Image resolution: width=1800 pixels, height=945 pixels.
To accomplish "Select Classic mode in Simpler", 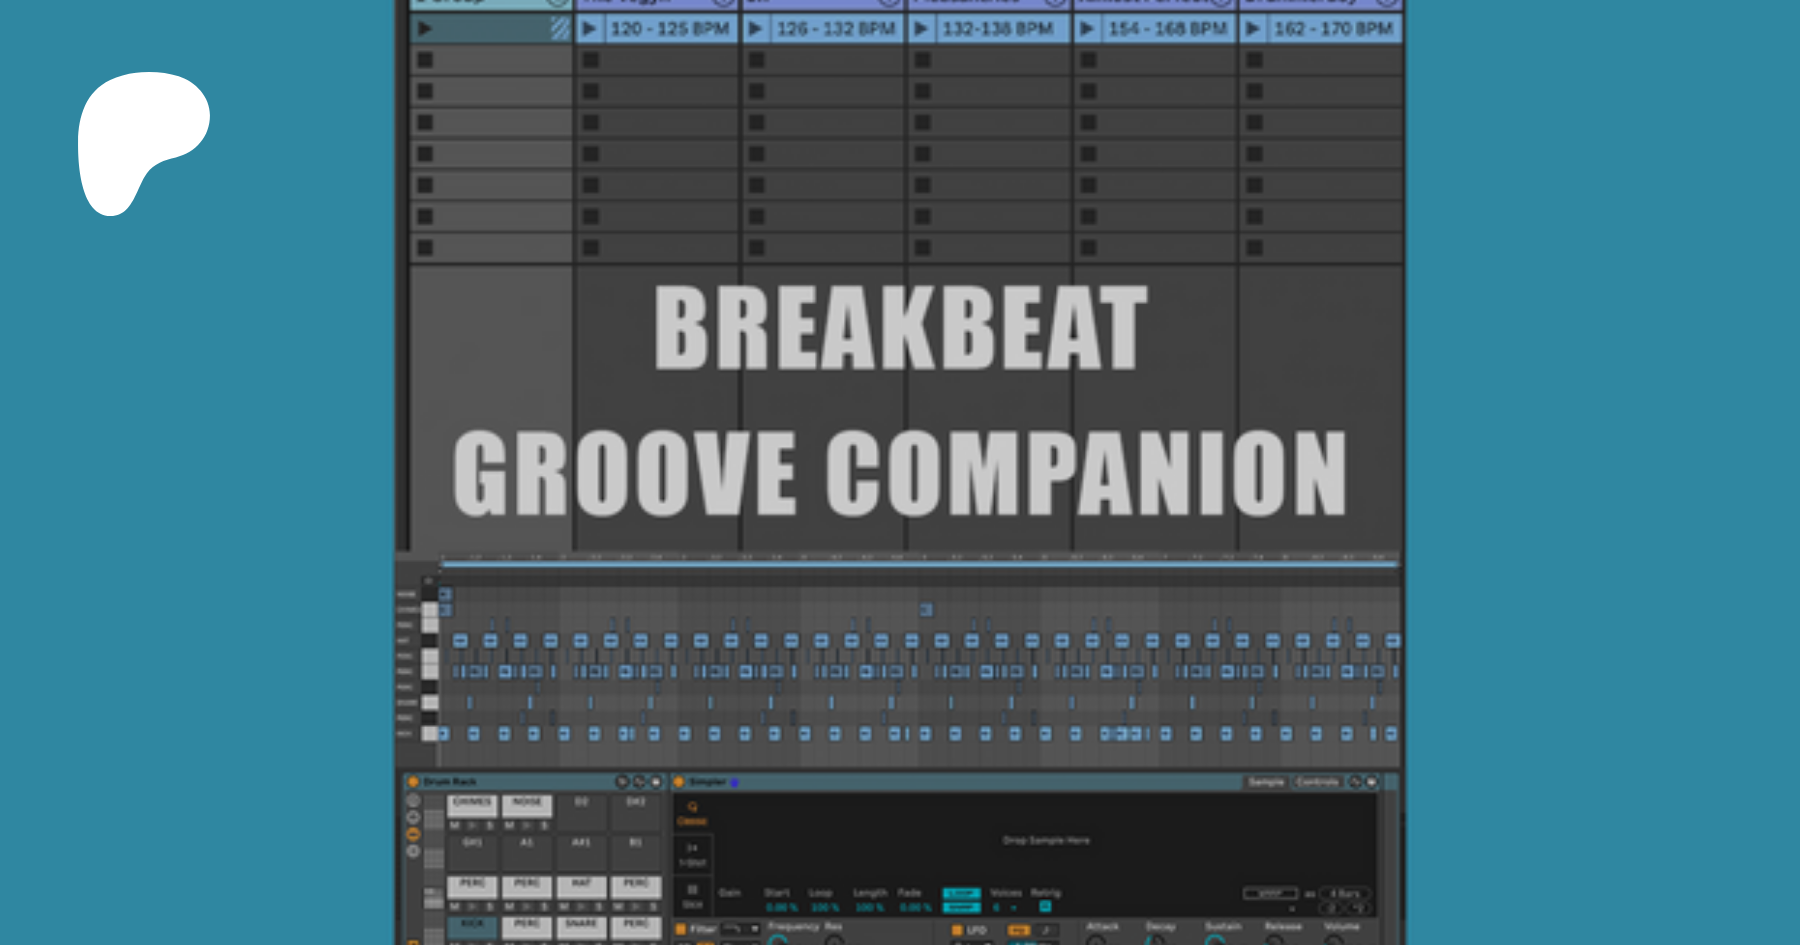I will [692, 813].
